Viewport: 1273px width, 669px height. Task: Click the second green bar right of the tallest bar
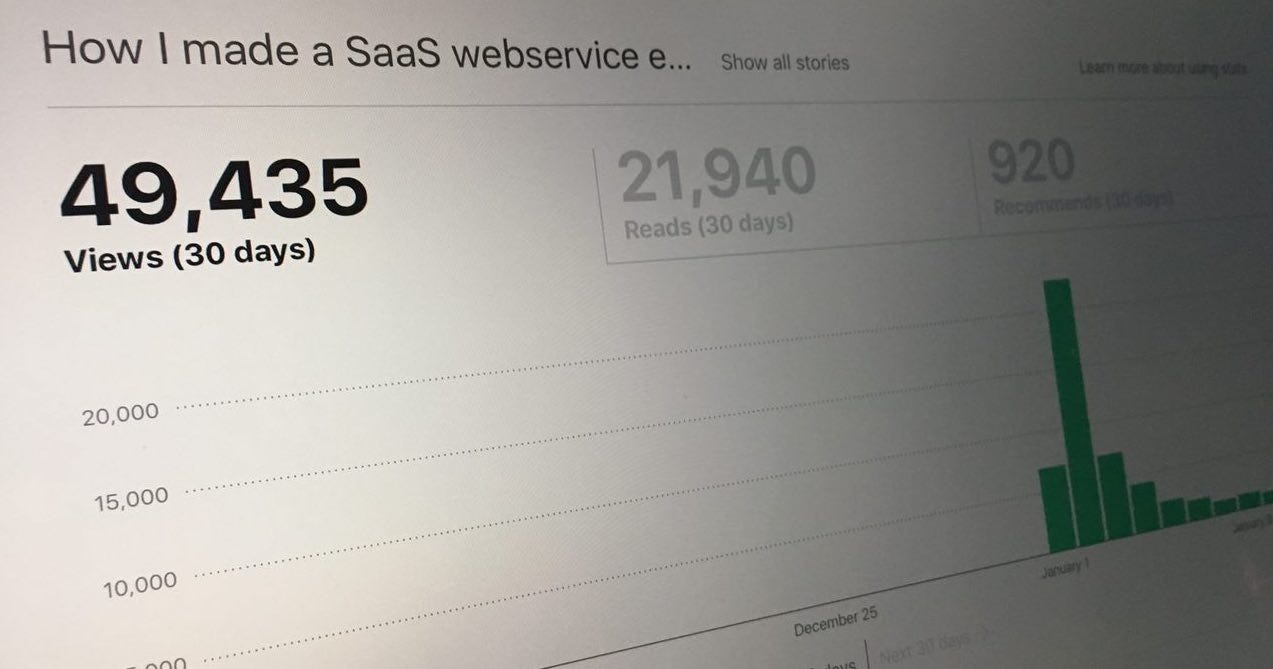1144,508
